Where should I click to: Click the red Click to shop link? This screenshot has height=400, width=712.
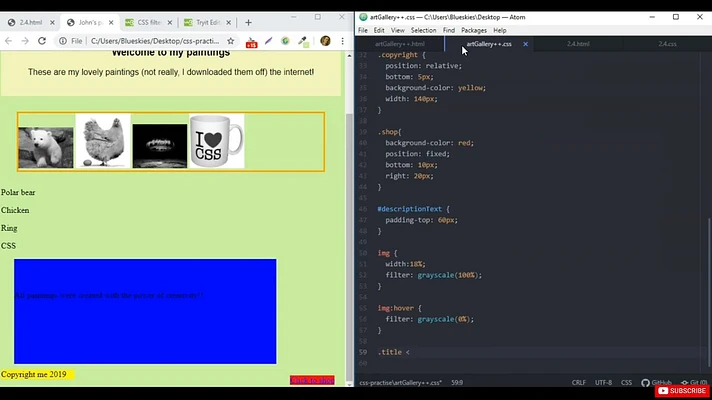coord(312,380)
